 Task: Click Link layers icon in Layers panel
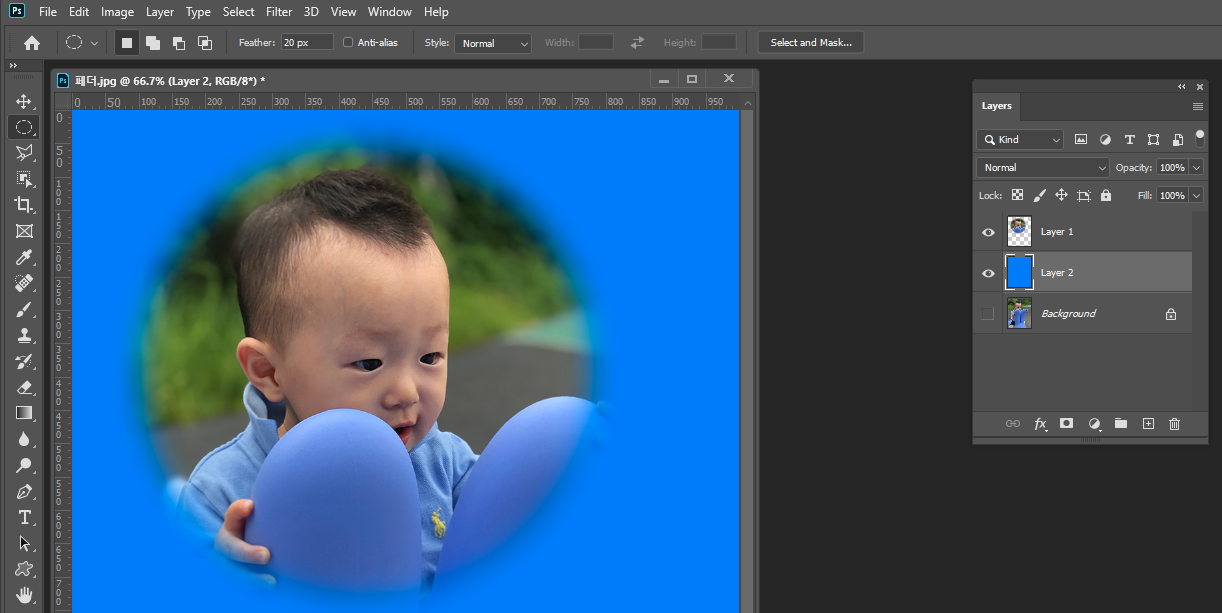pos(1012,424)
